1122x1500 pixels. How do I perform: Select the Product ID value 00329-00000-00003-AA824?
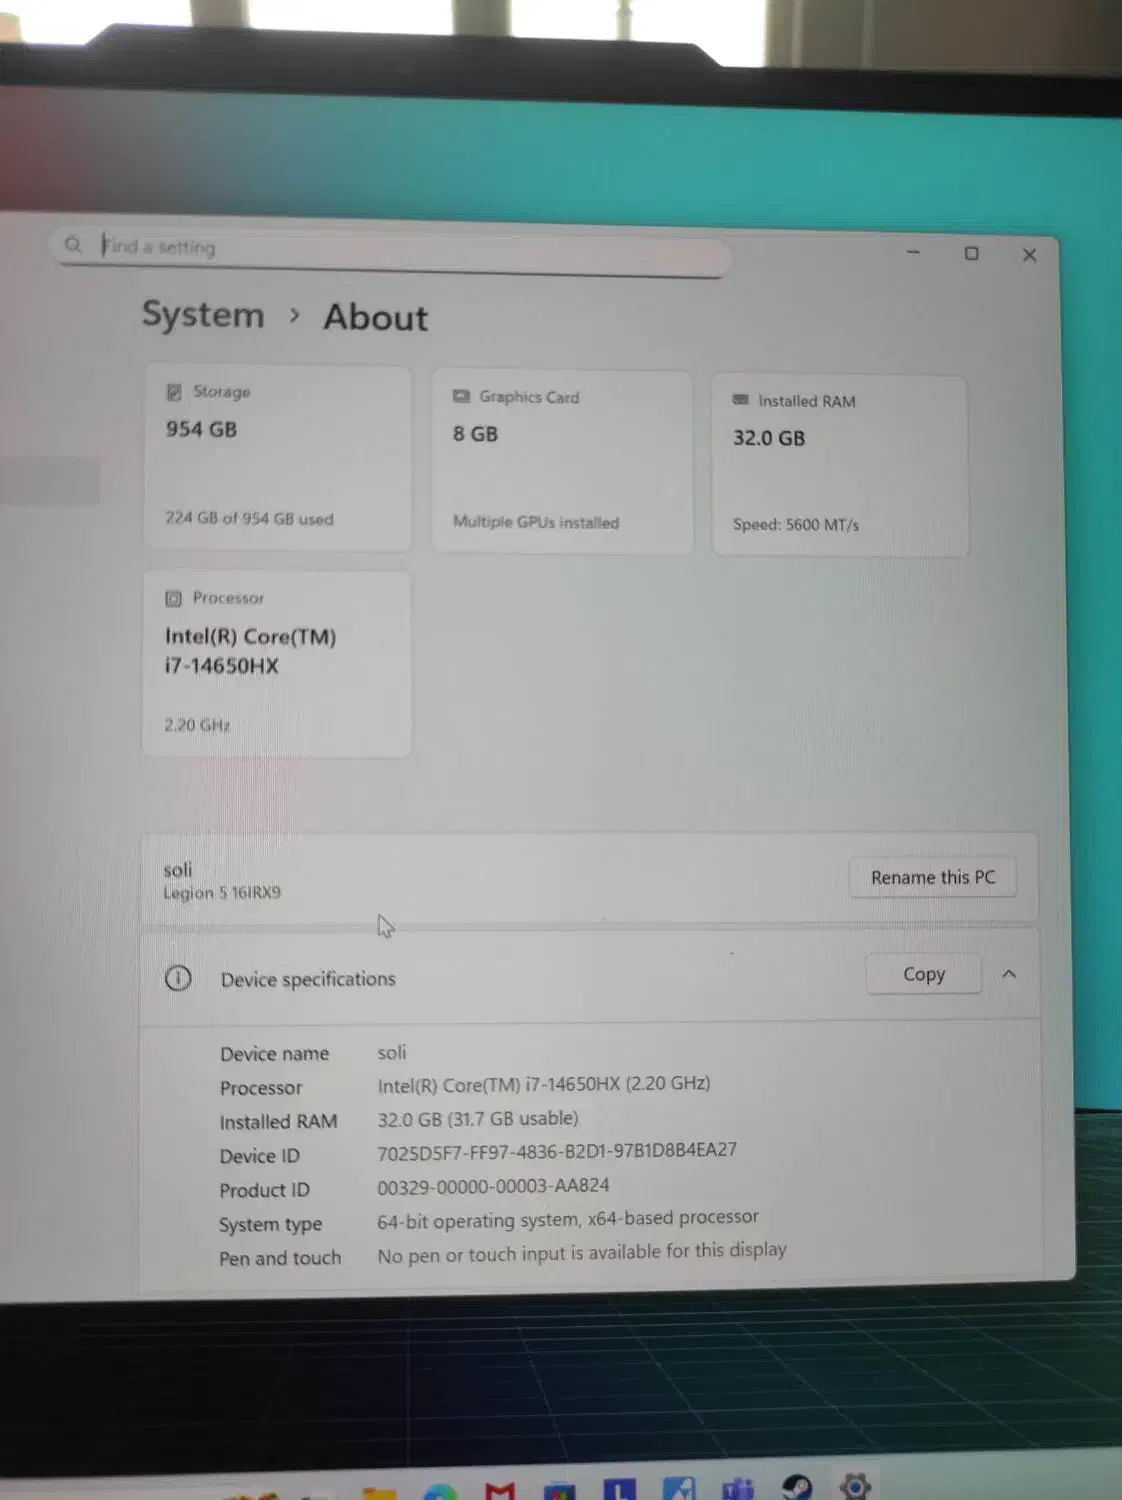click(493, 1186)
